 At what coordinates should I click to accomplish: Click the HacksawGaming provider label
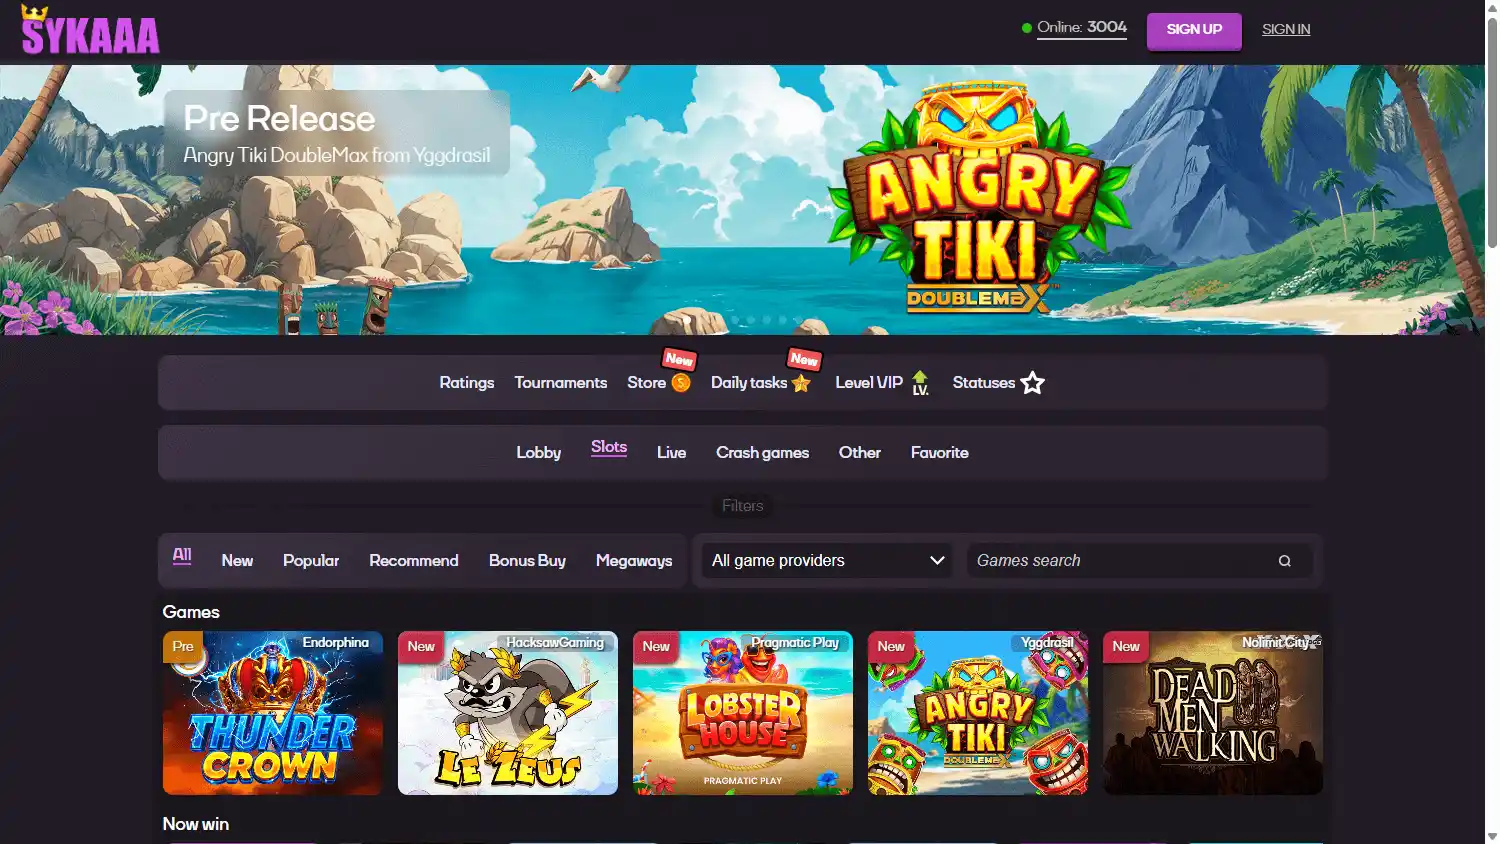tap(555, 643)
